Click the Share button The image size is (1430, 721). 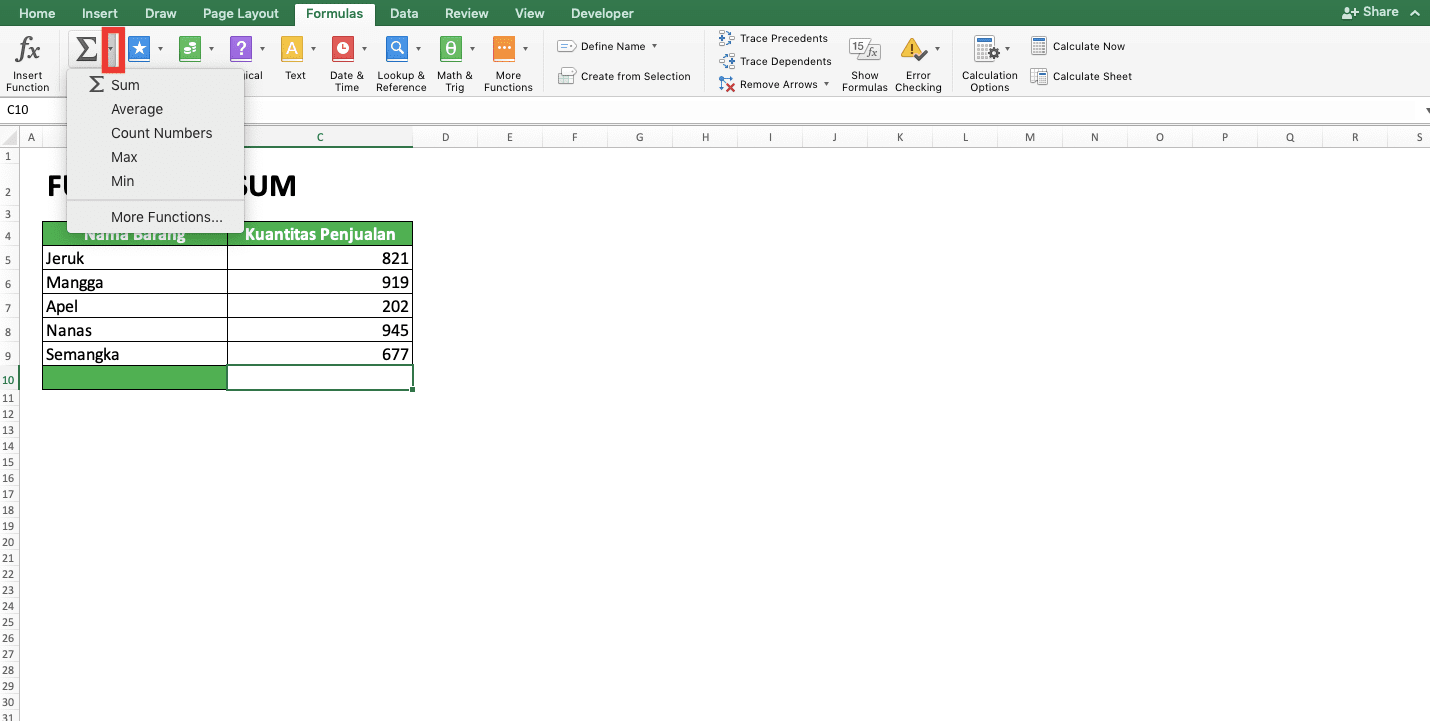point(1370,12)
